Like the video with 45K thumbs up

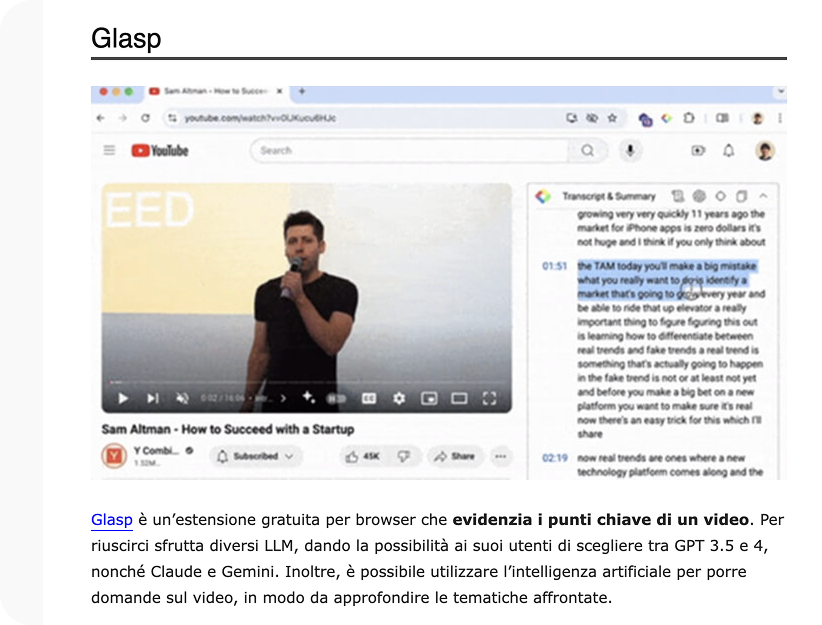tap(362, 456)
